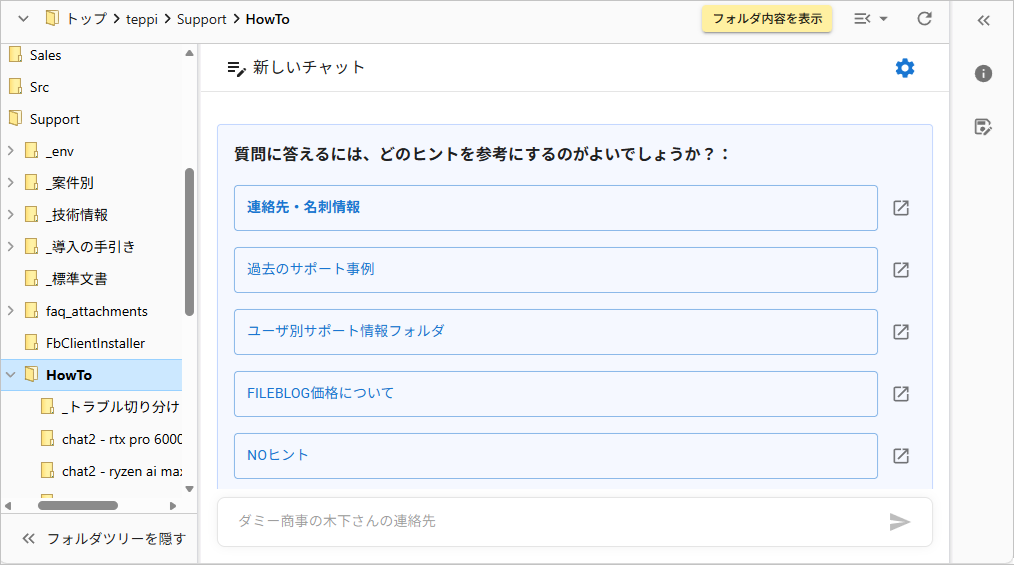
Task: Open chat settings gear icon
Action: click(904, 68)
